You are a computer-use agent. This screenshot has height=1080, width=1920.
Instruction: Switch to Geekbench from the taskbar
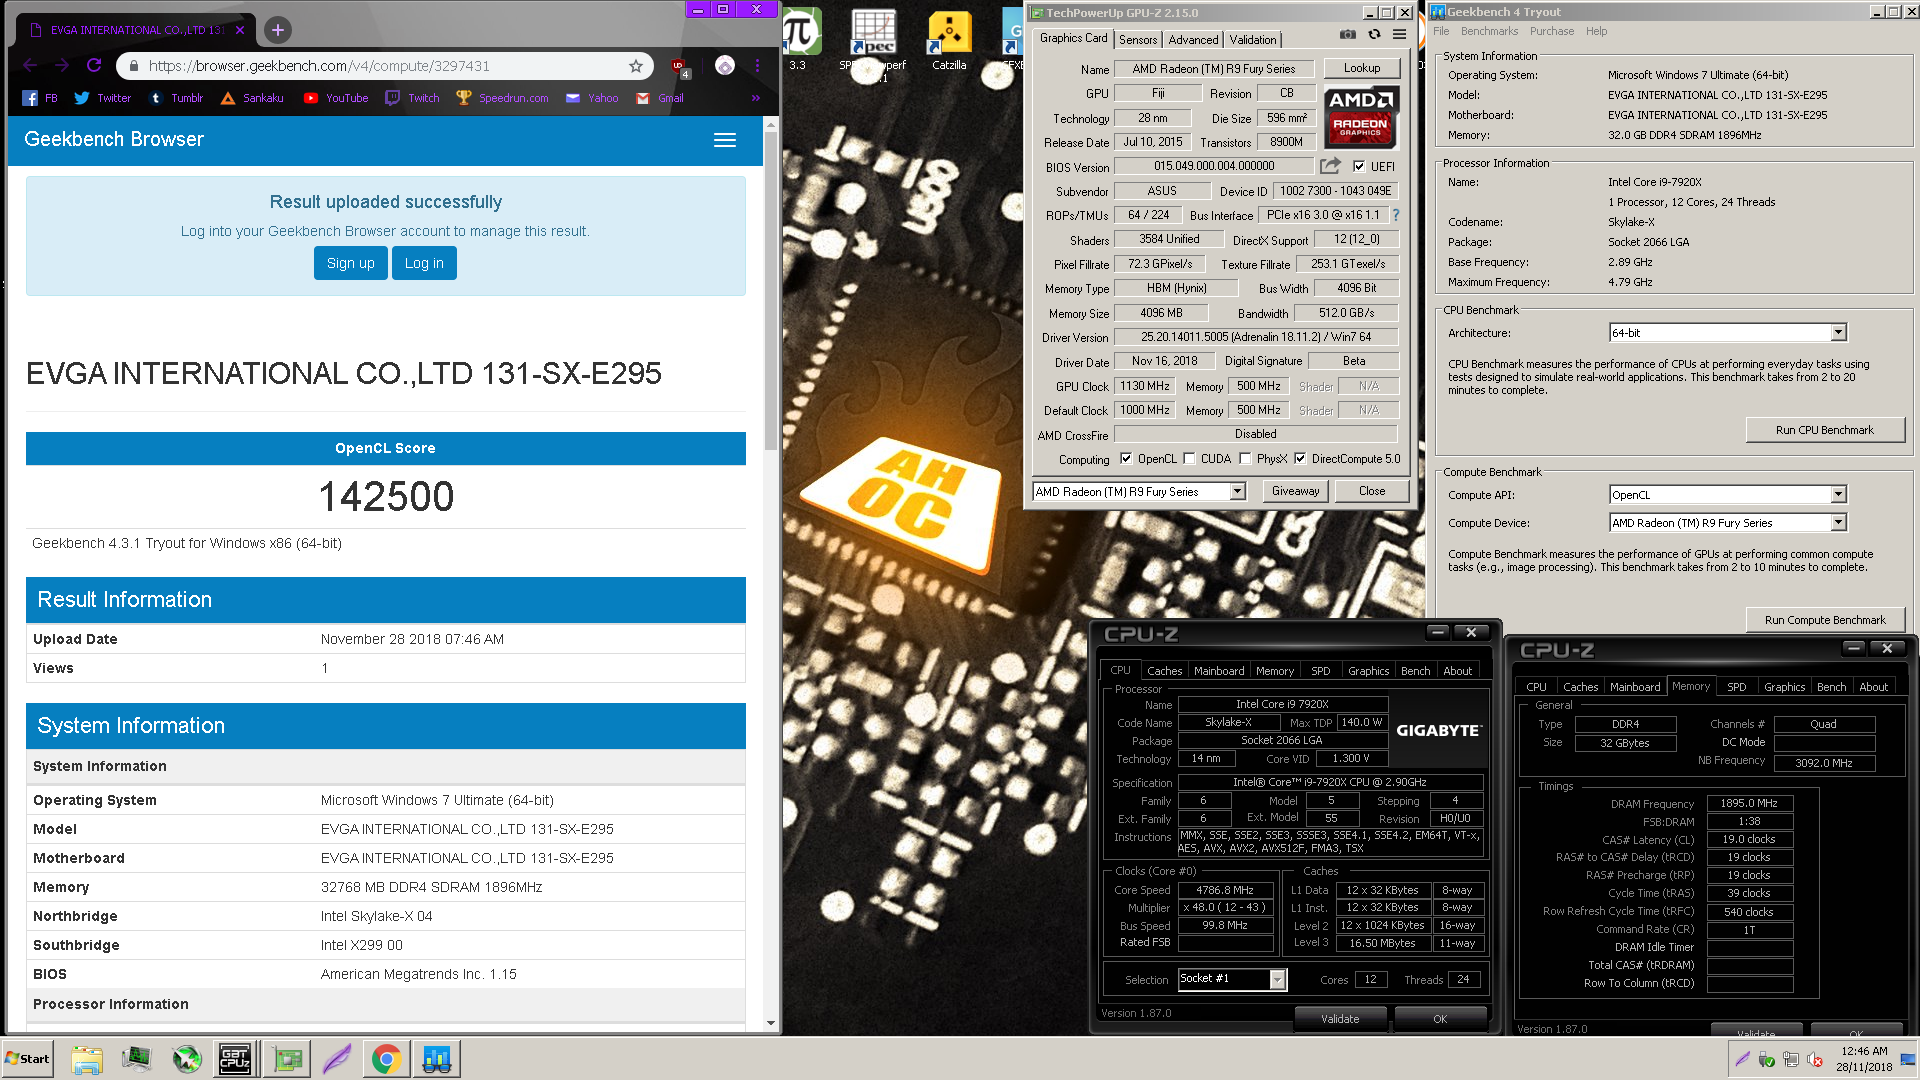[436, 1059]
